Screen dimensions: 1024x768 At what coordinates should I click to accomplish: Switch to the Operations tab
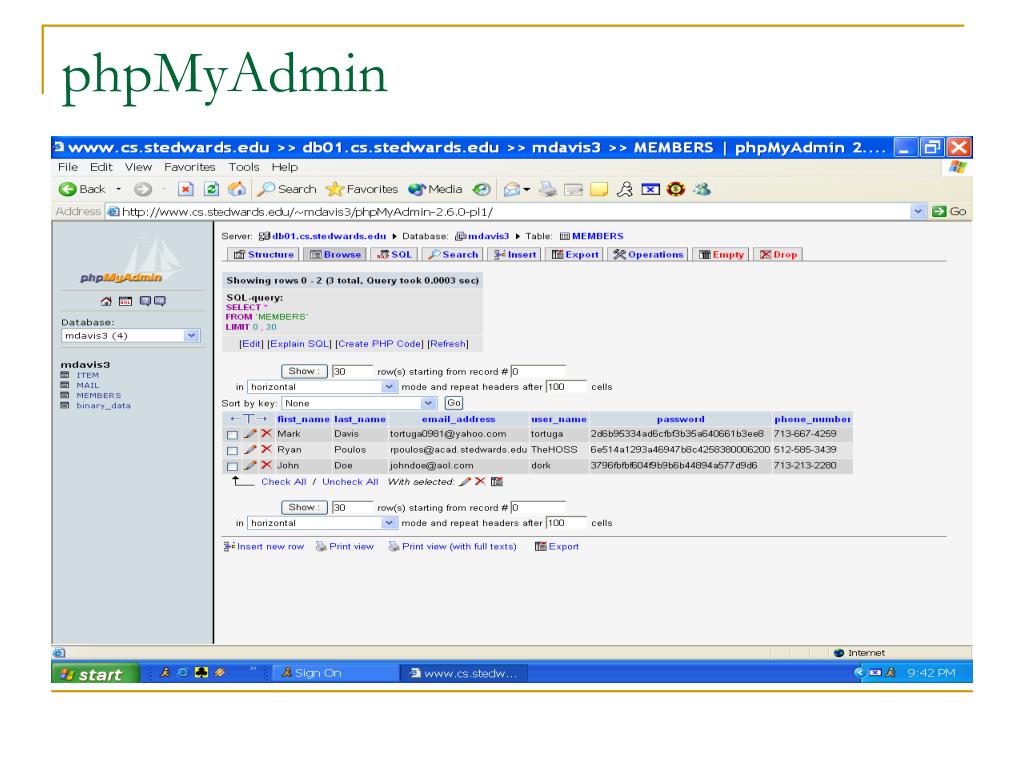click(x=648, y=255)
